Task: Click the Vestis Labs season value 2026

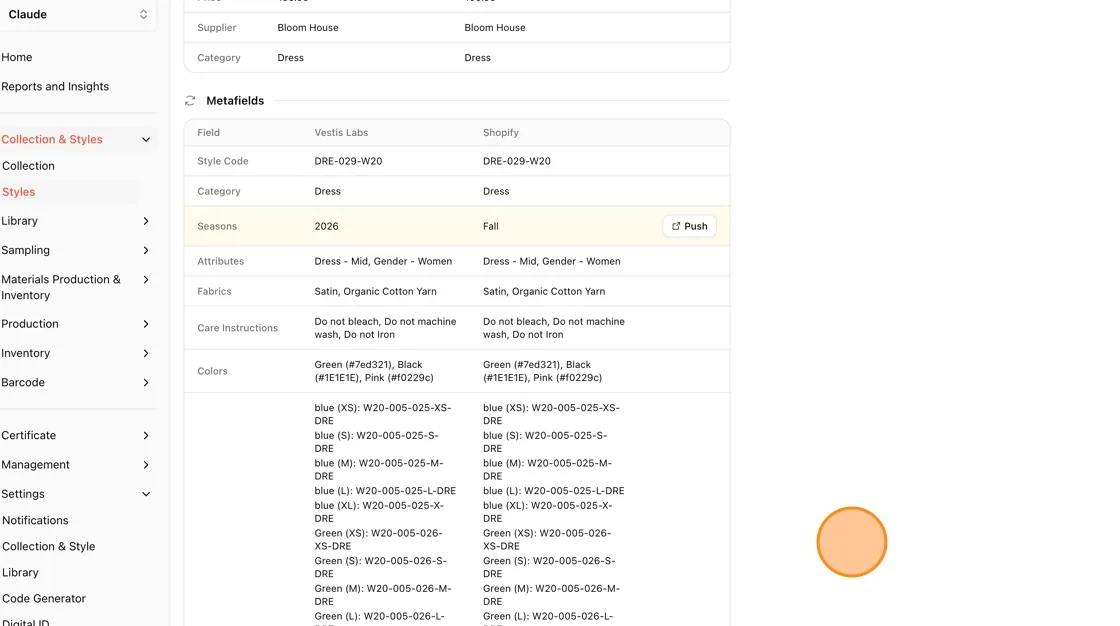Action: (326, 227)
